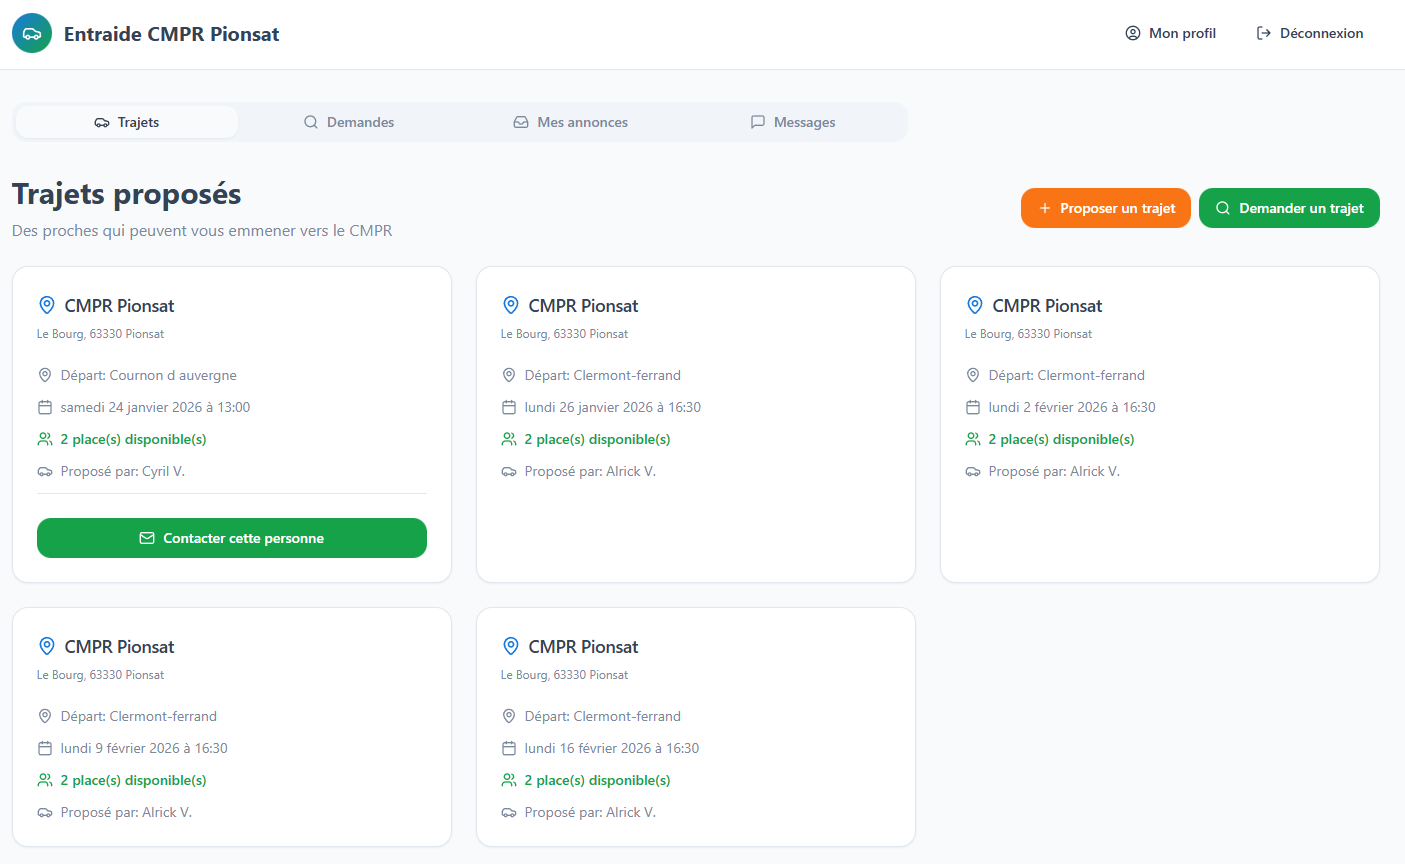Click the search icon in Demandes tab
This screenshot has height=864, width=1405.
[x=310, y=122]
